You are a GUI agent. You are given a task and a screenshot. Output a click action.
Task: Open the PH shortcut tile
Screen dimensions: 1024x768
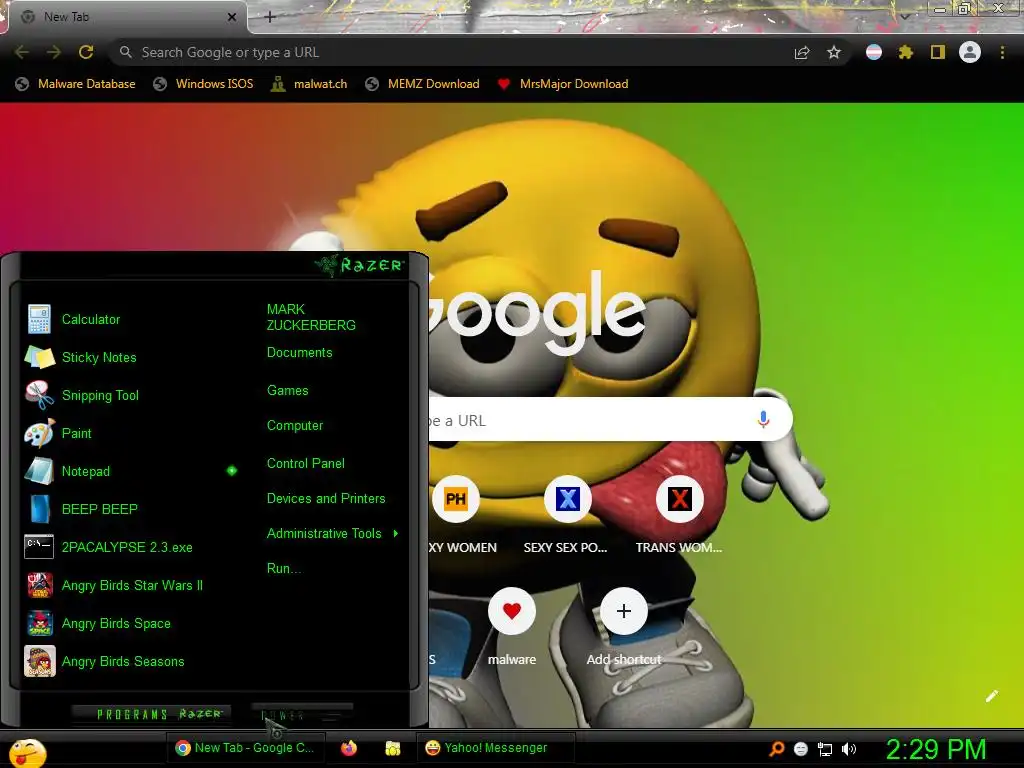point(456,500)
